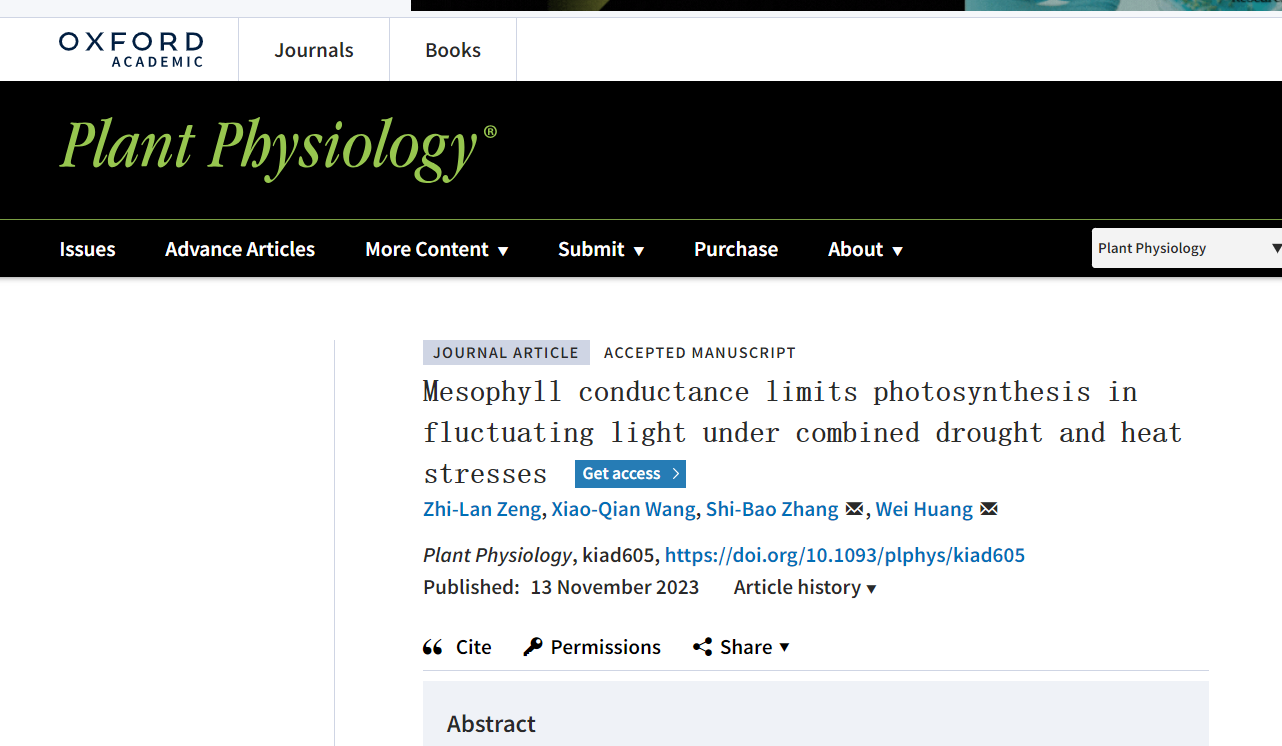Expand the More Content menu
This screenshot has width=1282, height=746.
[x=436, y=249]
